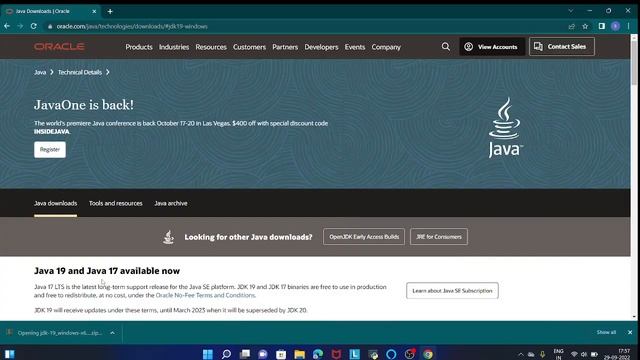640x360 pixels.
Task: Click the Contact Sales button
Action: tap(562, 47)
